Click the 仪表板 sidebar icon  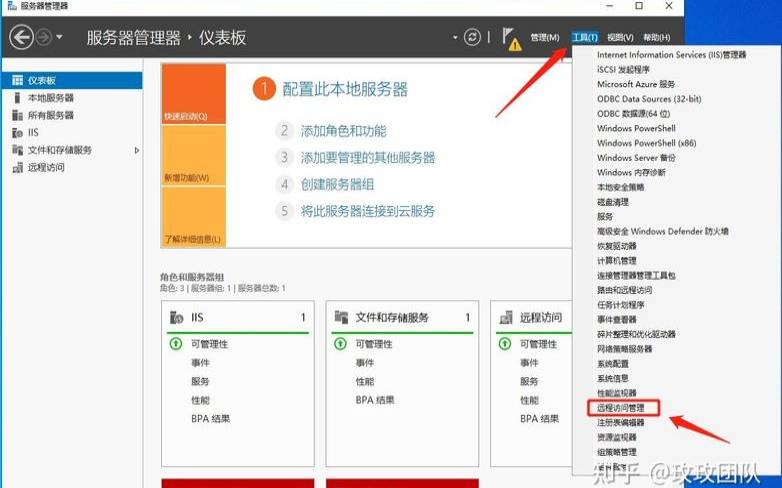(x=17, y=80)
